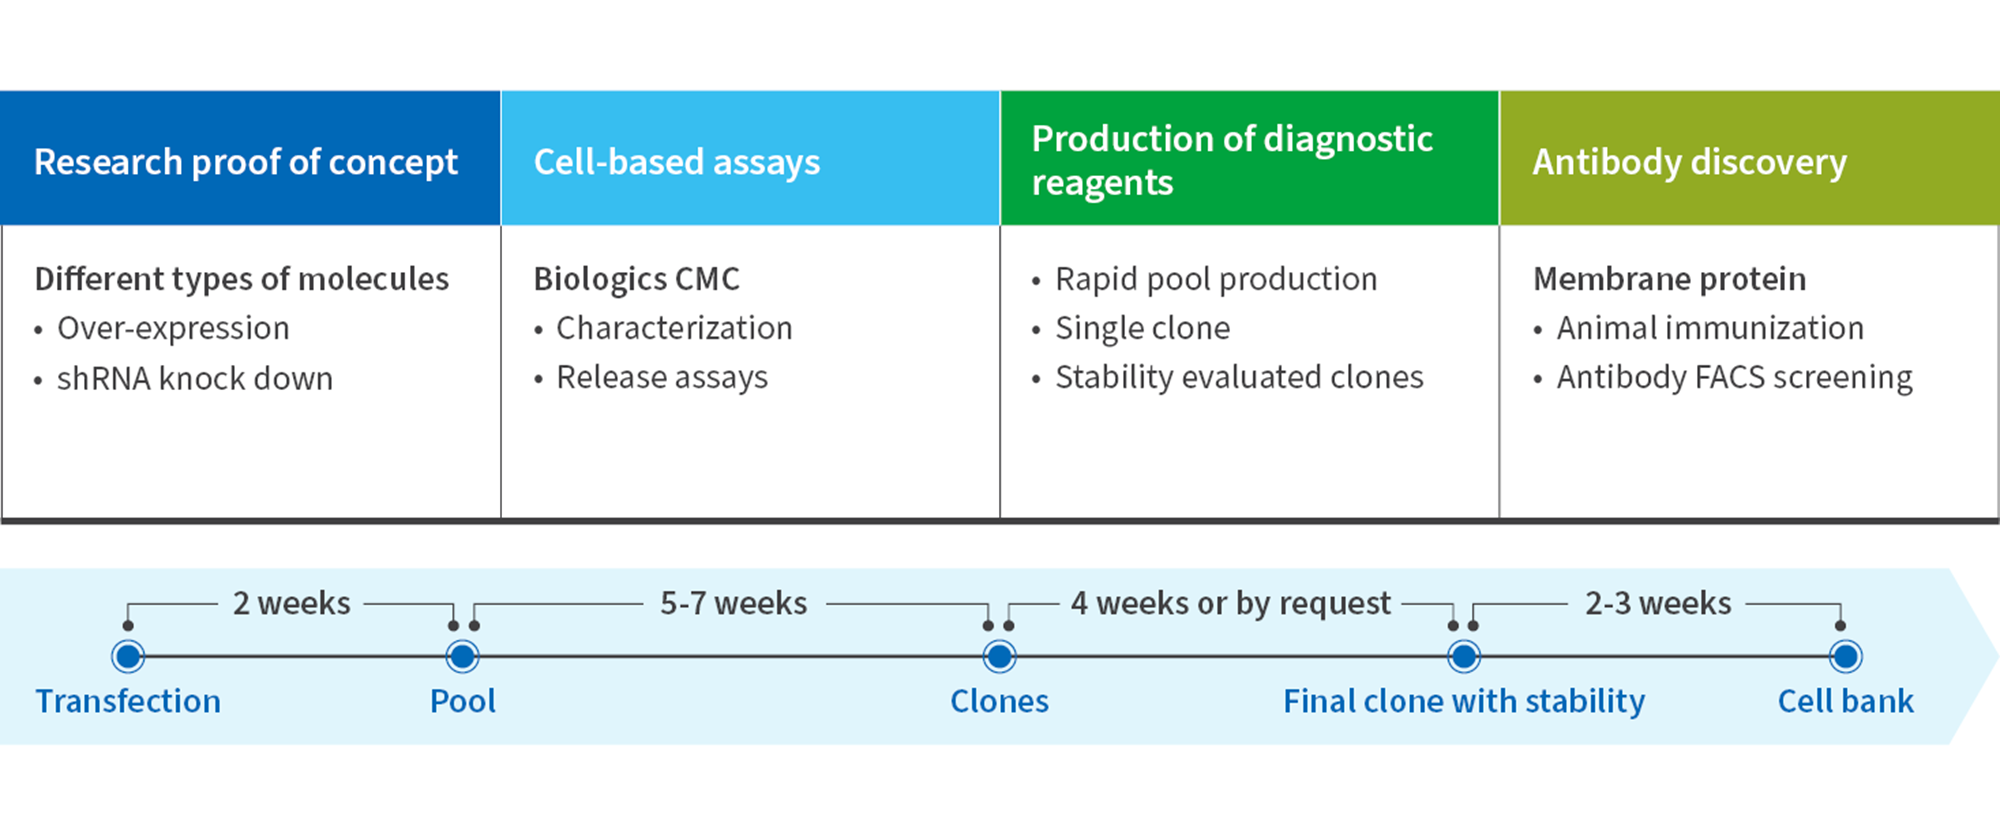
Task: Click the Transfection timeline marker dot
Action: click(128, 657)
